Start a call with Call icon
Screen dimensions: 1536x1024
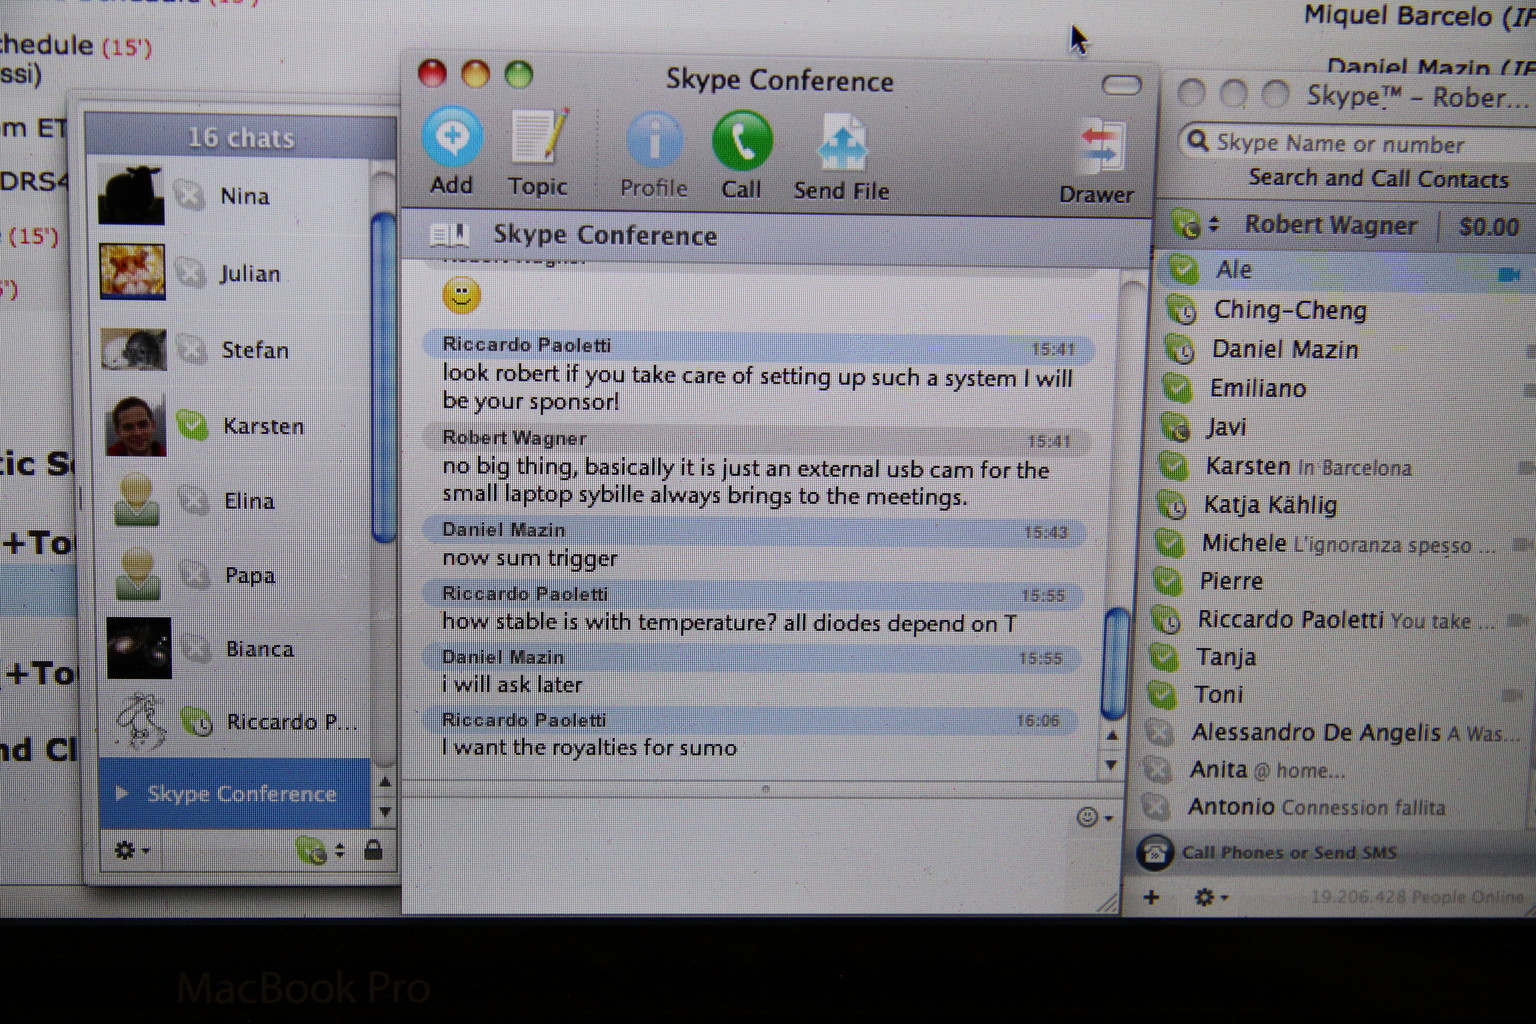(741, 141)
